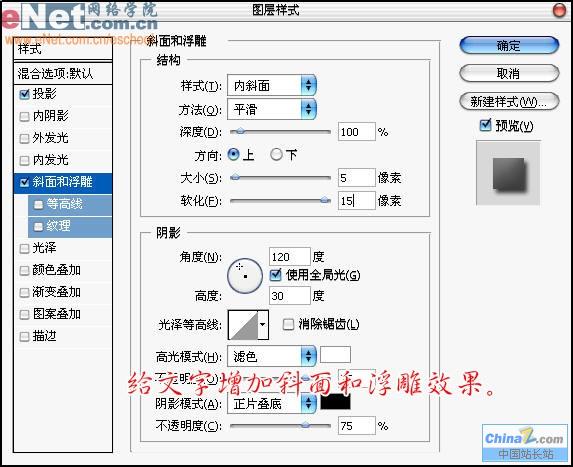Toggle 使用全局光 (Use Global Light) checkbox
The image size is (573, 467).
coord(275,275)
